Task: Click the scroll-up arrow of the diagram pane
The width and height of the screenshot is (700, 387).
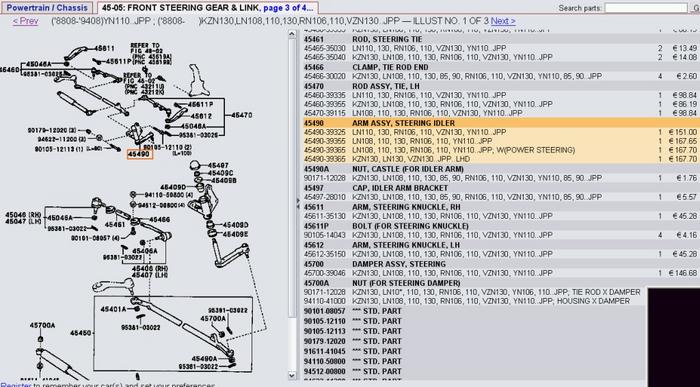Action: (292, 34)
